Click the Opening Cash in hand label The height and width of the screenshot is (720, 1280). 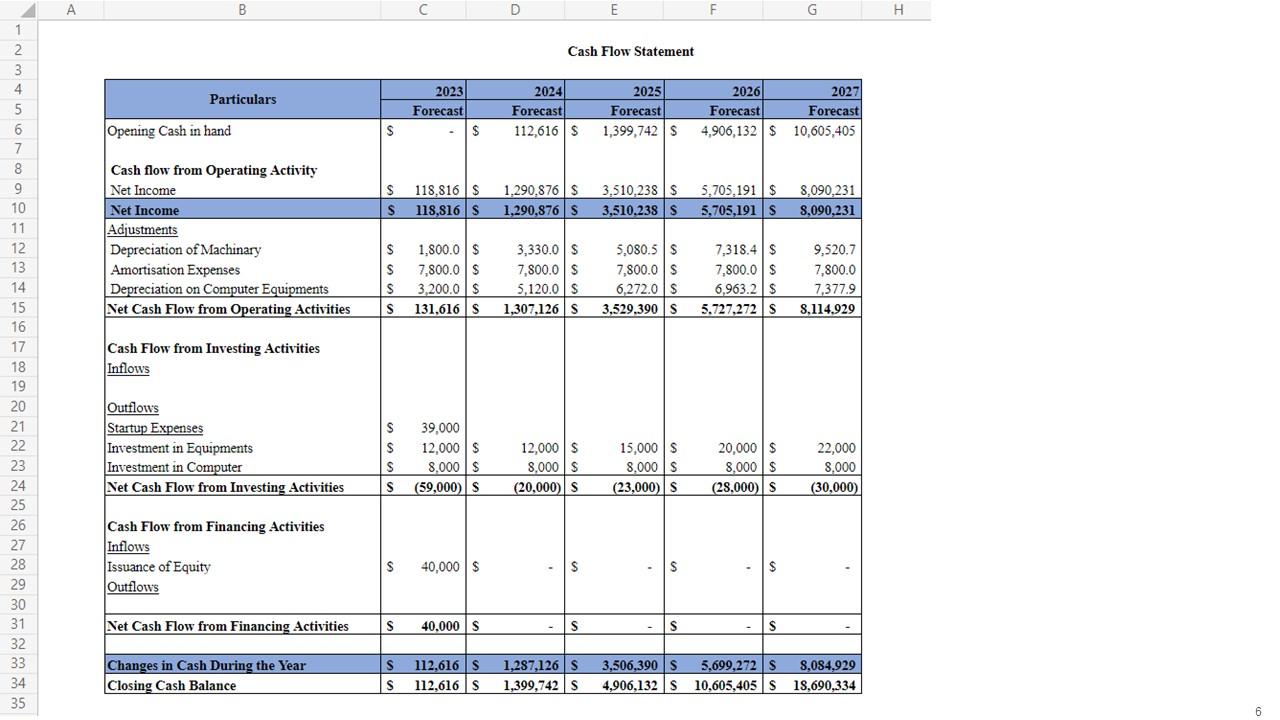169,131
